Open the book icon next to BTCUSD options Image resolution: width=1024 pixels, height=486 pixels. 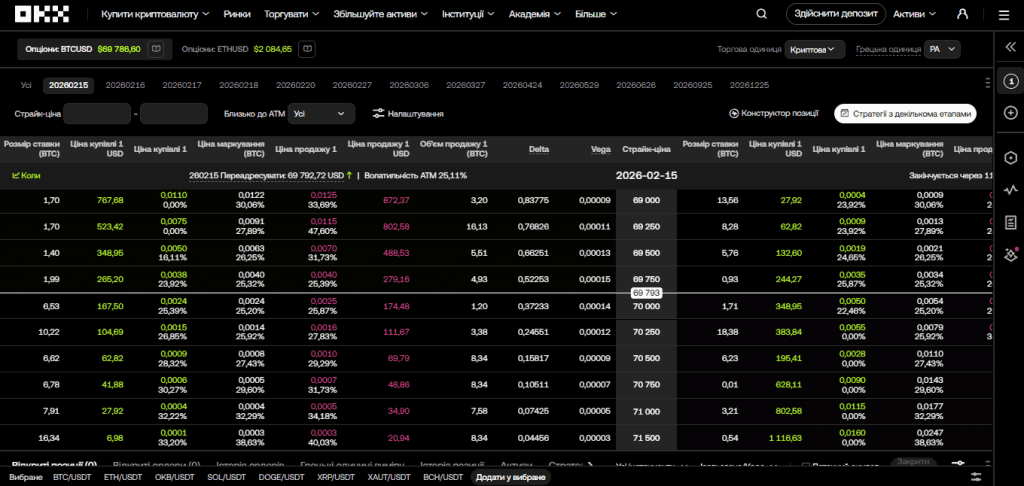click(155, 49)
